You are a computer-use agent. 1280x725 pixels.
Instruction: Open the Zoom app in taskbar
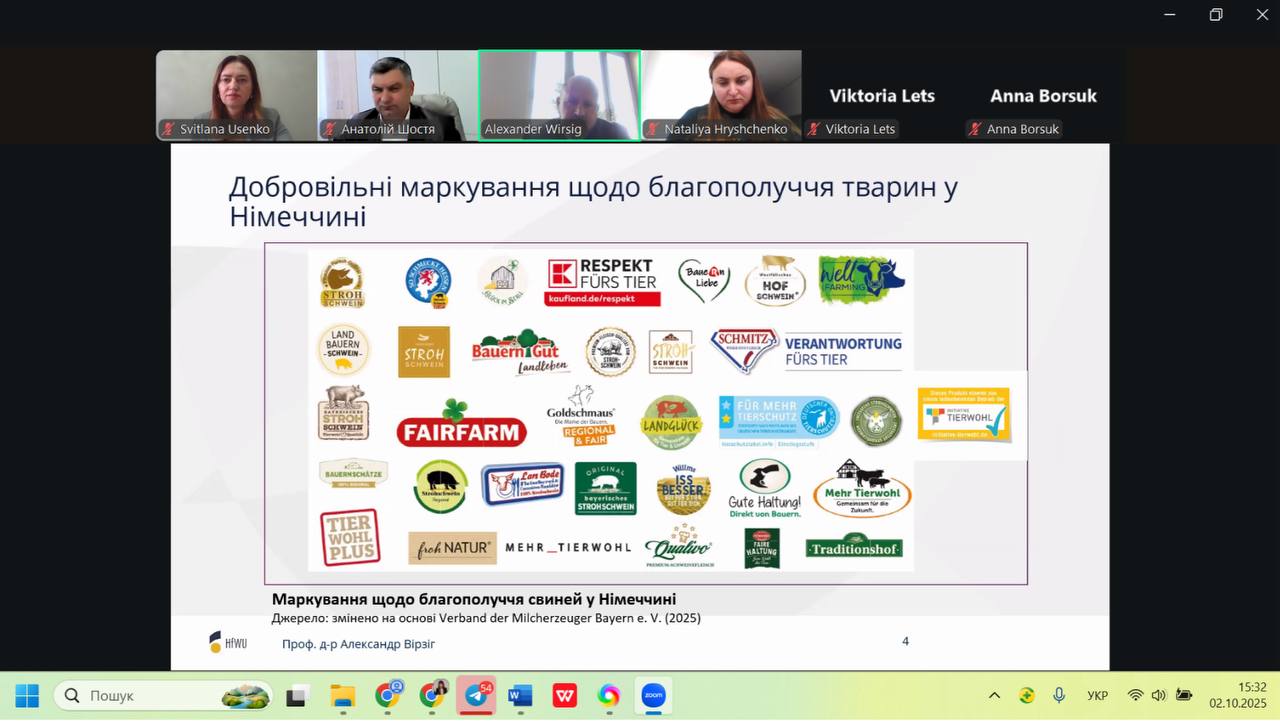coord(653,696)
